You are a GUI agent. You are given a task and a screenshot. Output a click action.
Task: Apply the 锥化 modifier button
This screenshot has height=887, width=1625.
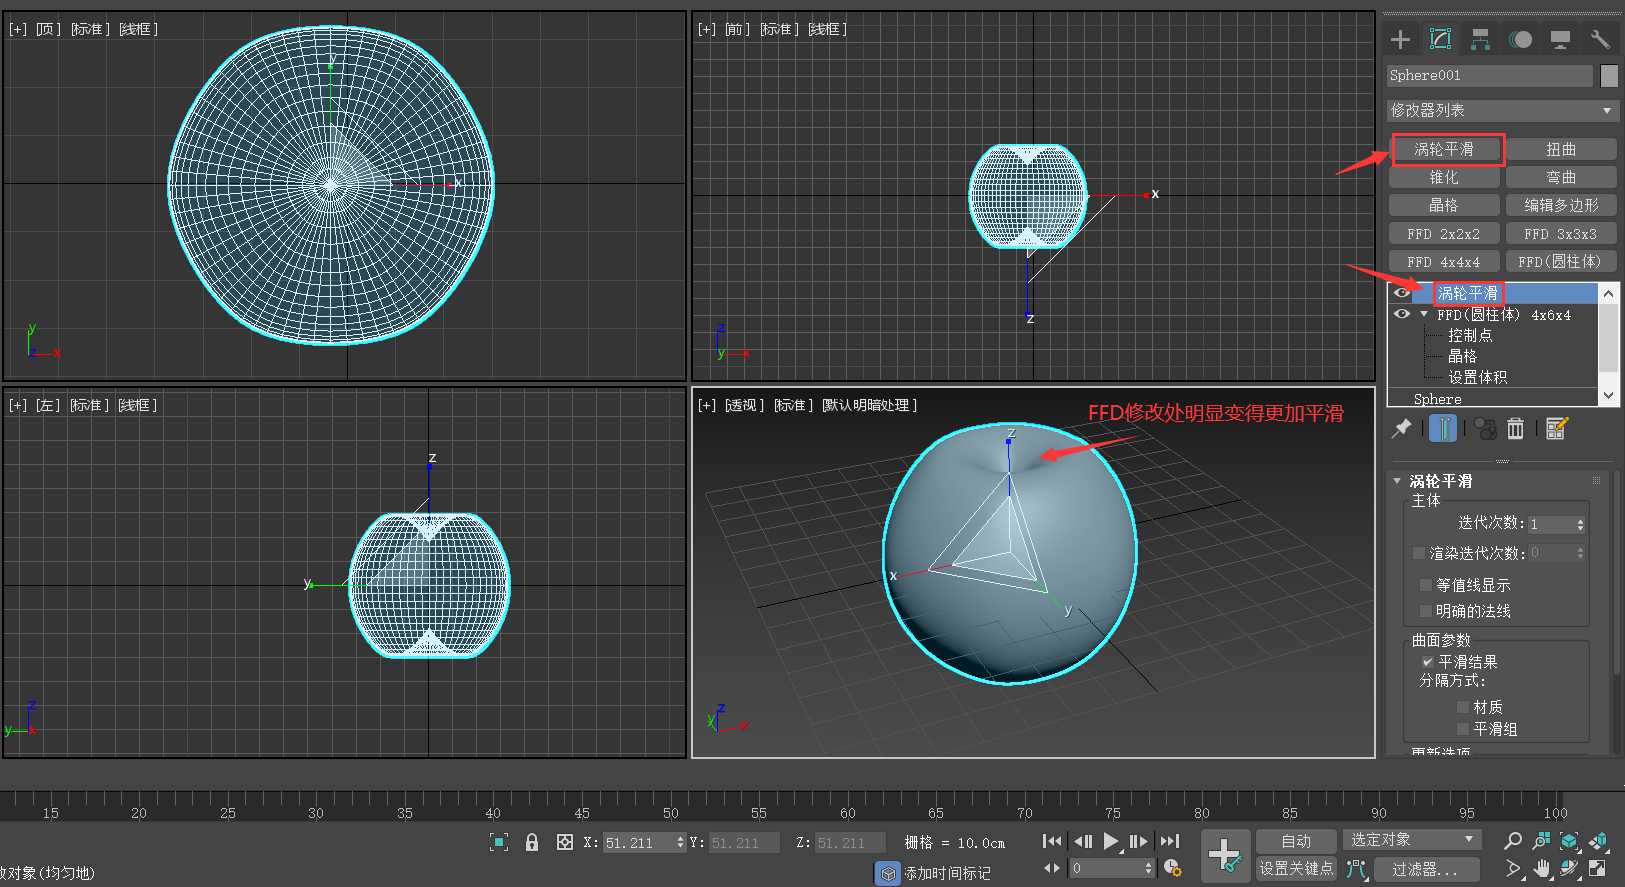(x=1444, y=177)
